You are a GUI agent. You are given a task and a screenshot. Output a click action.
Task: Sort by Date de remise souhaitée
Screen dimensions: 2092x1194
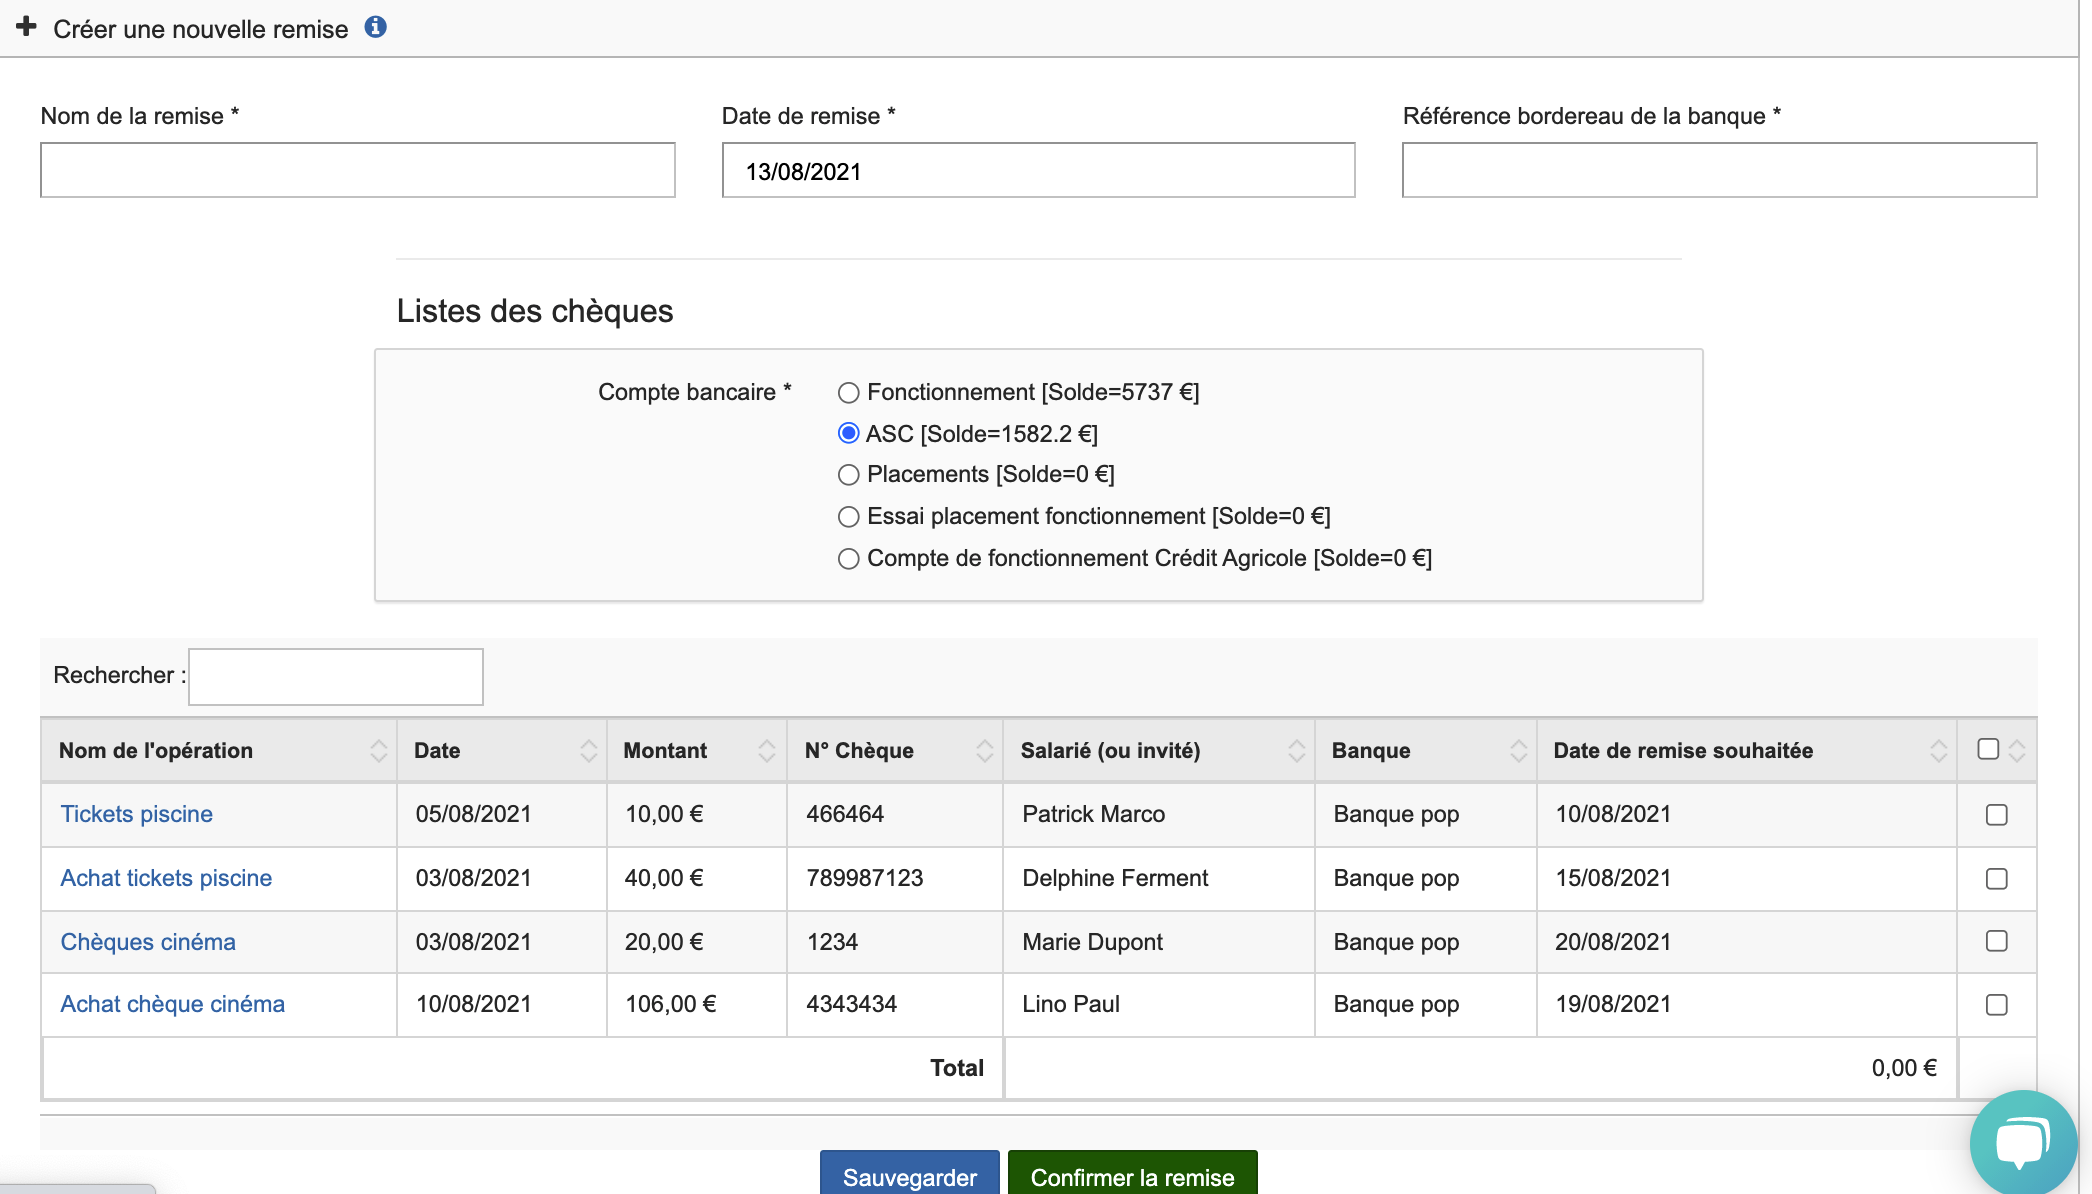click(x=1938, y=750)
